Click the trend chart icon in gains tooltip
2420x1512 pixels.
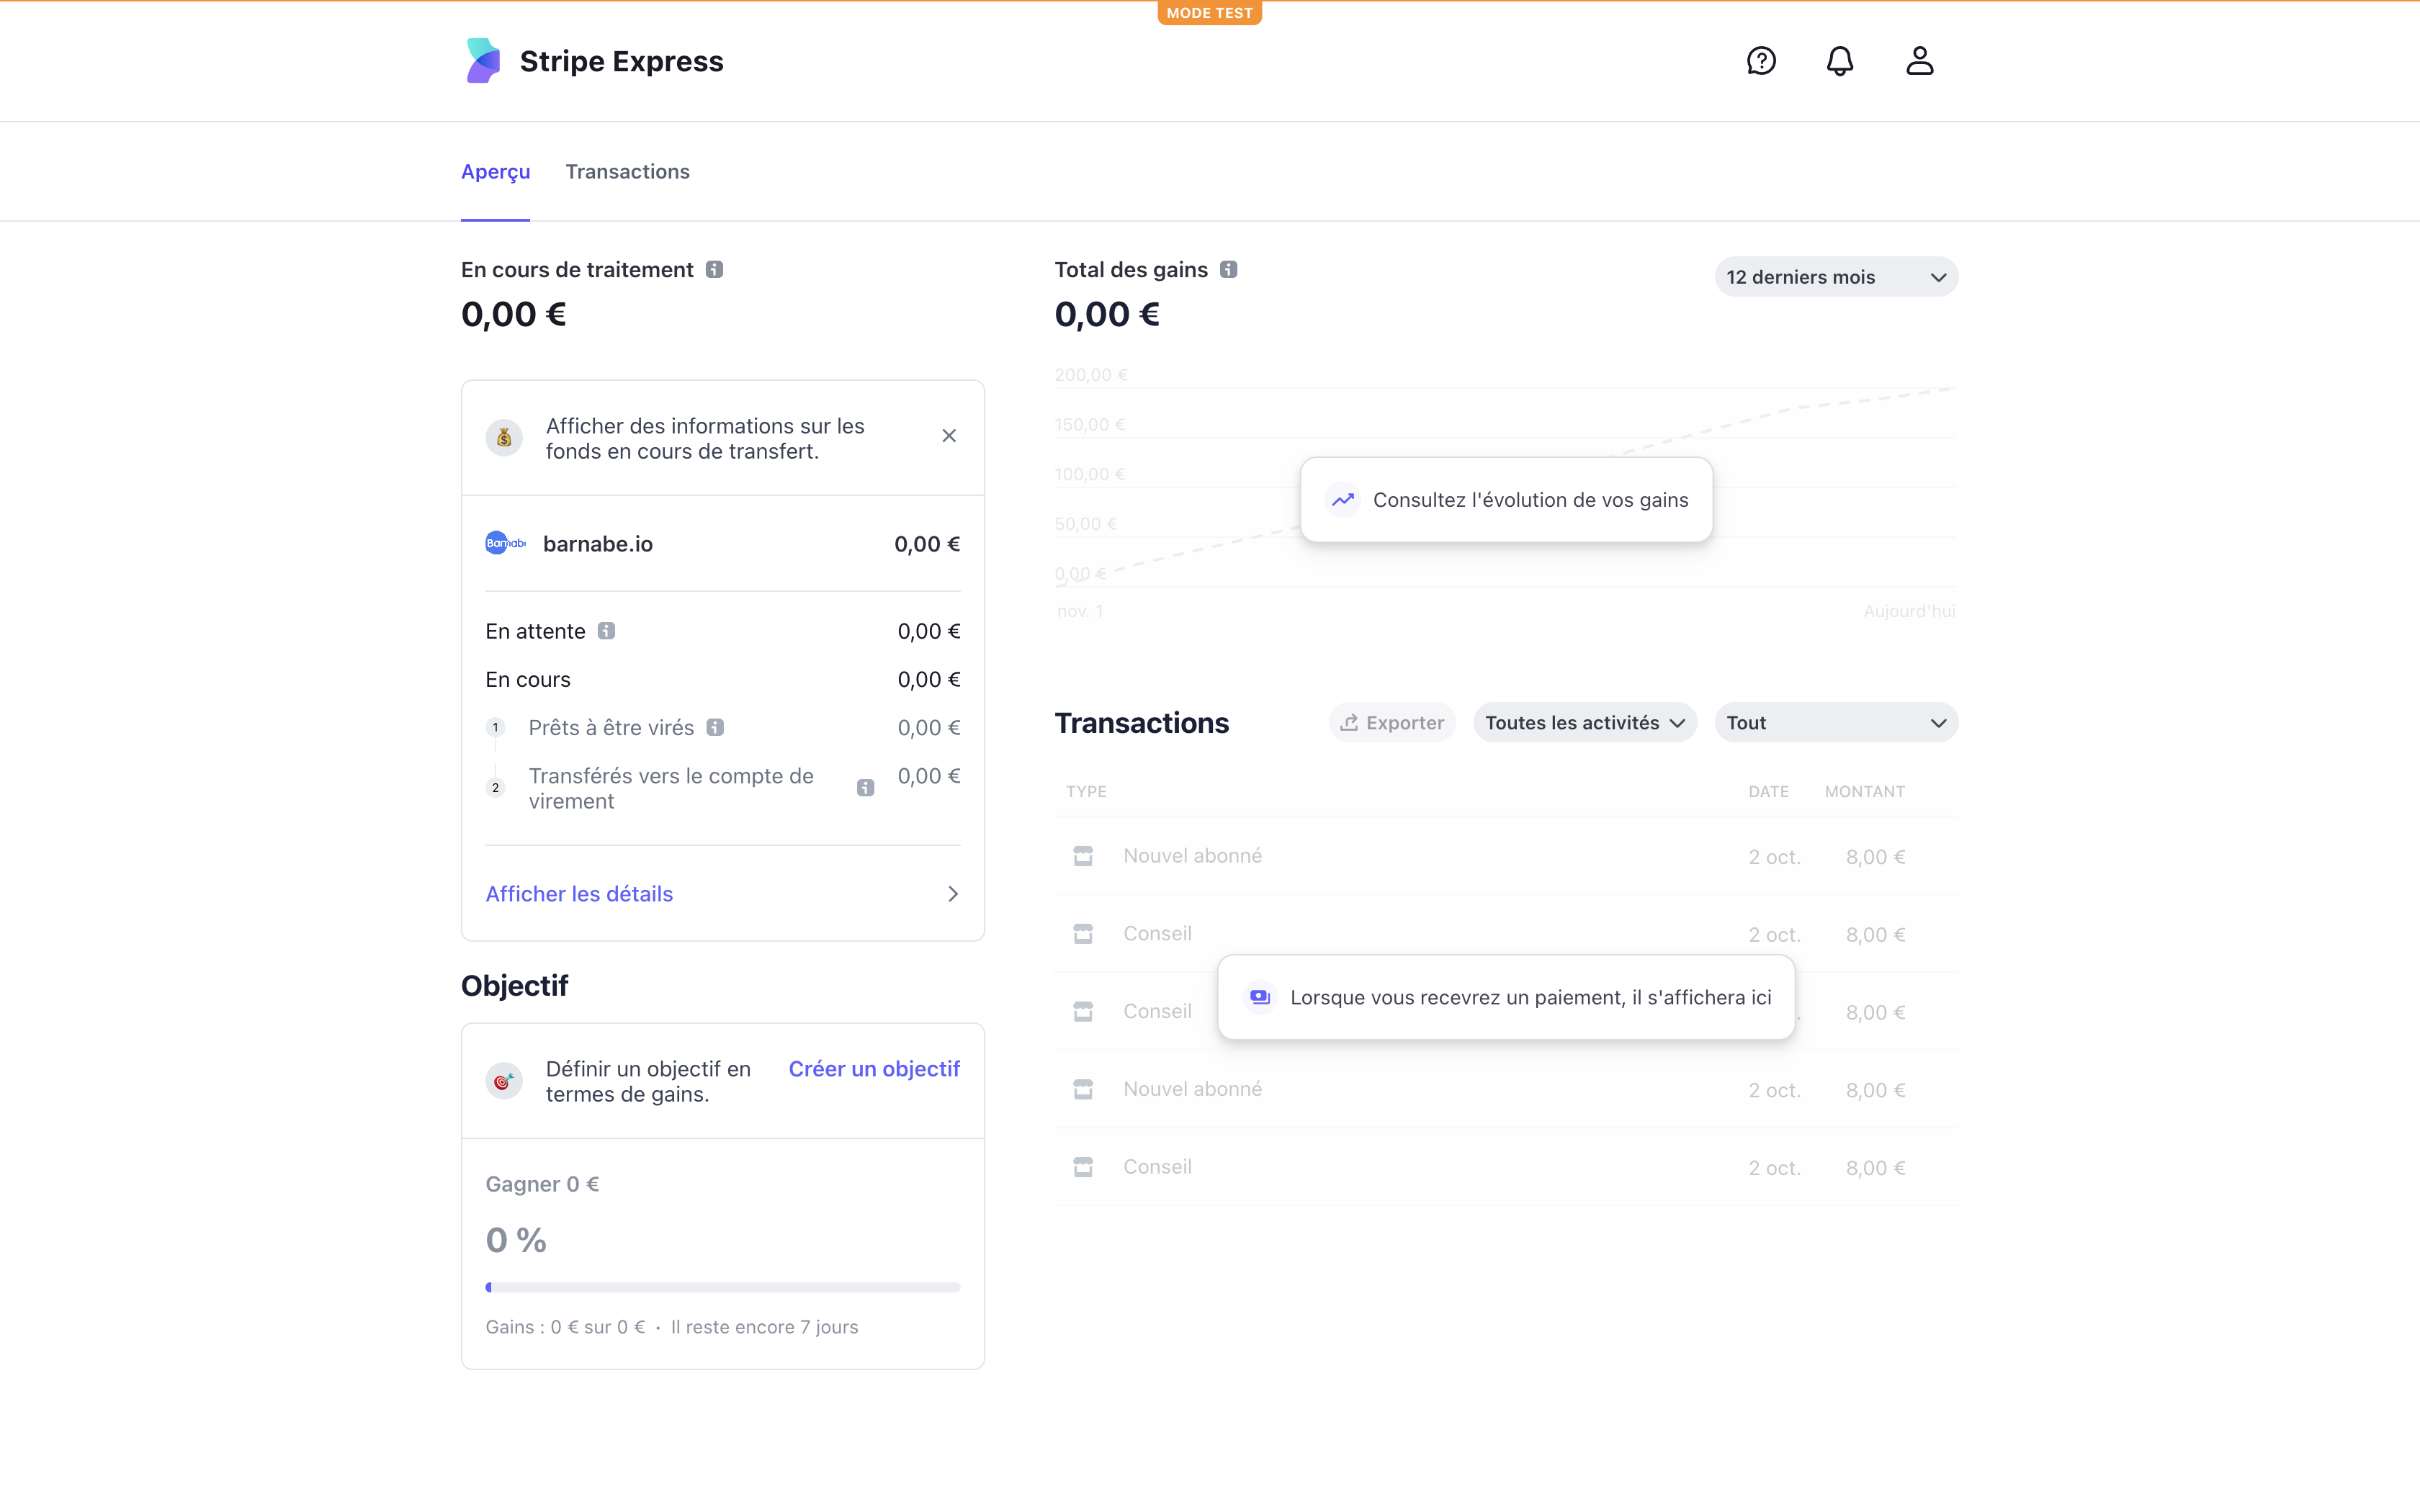pos(1343,500)
